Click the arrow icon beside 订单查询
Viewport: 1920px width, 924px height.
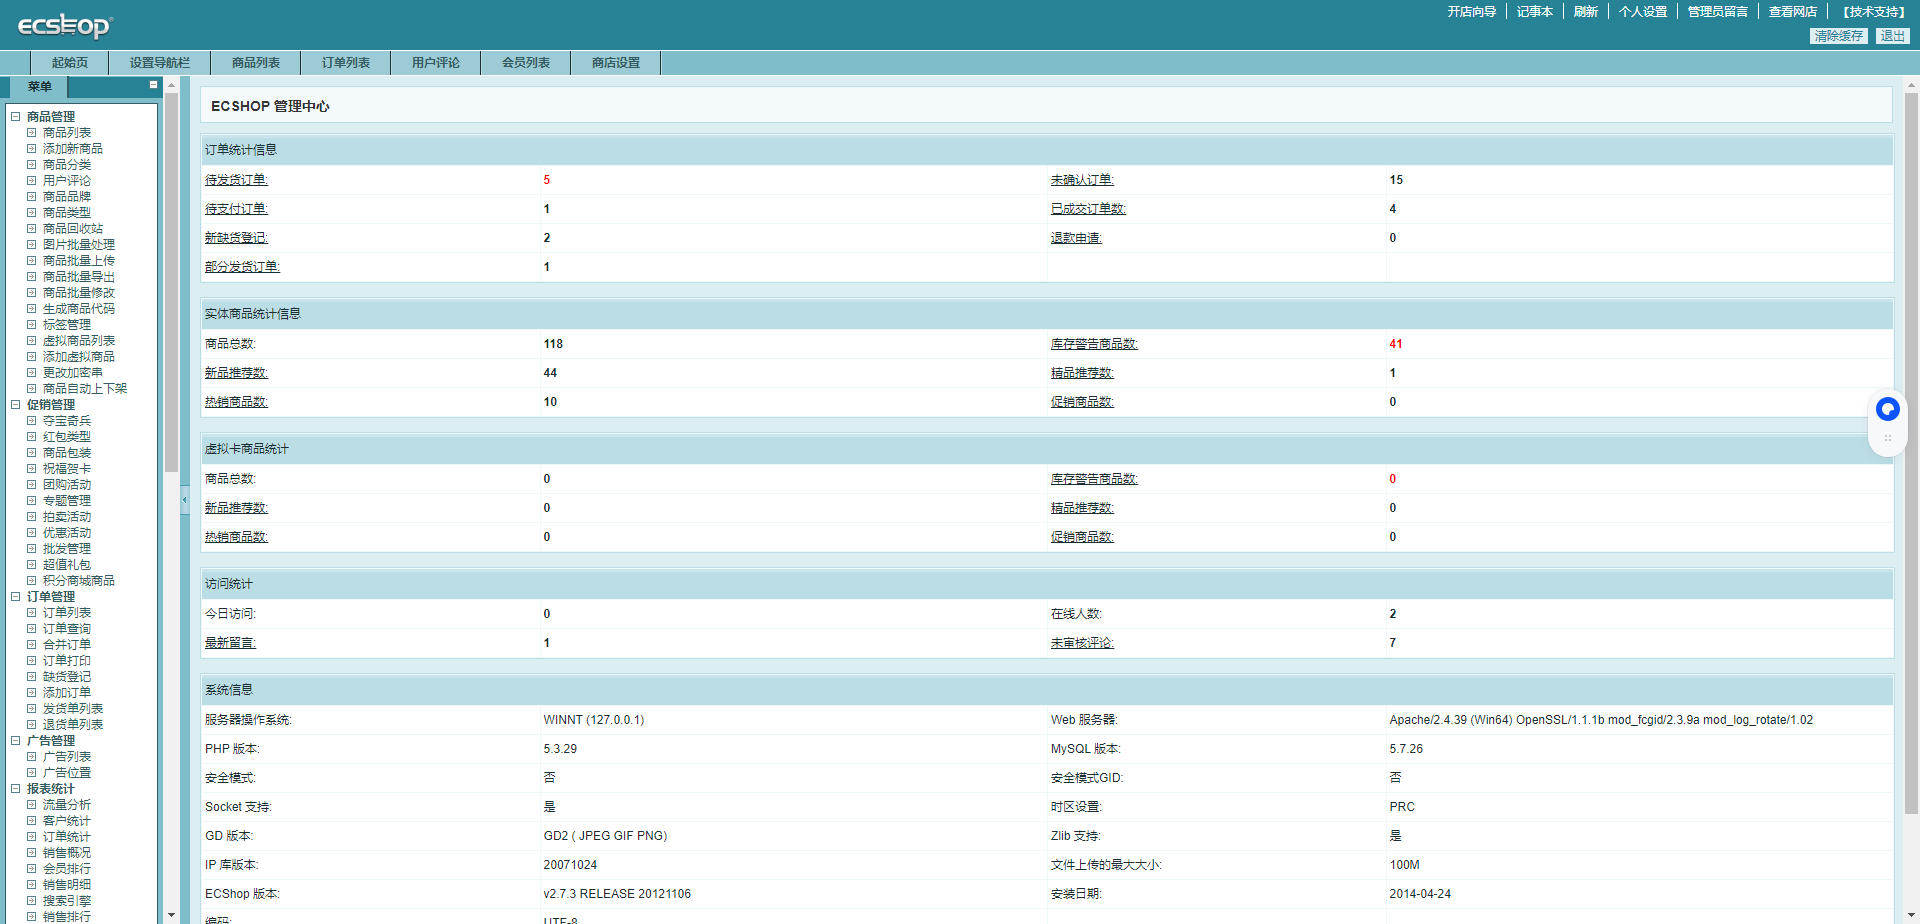[x=32, y=629]
